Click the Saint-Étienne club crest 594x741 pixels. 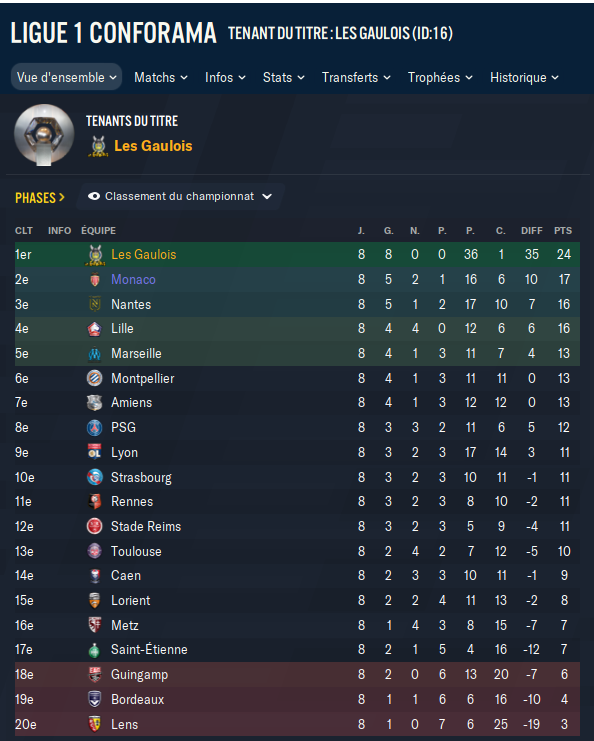click(x=95, y=650)
